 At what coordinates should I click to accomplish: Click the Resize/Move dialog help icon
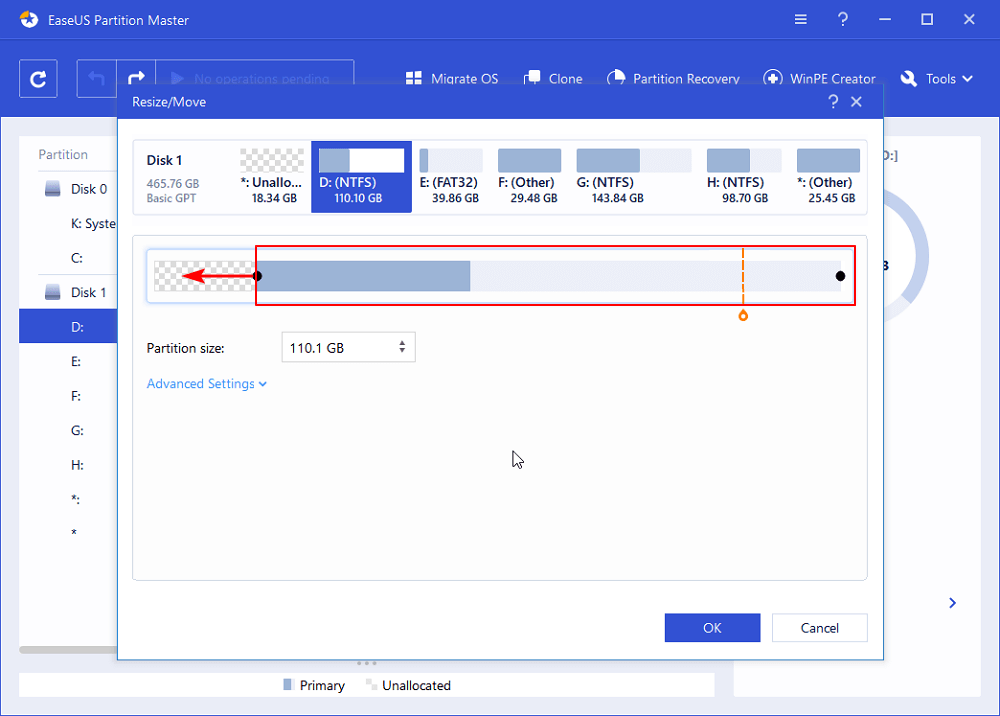[x=833, y=102]
